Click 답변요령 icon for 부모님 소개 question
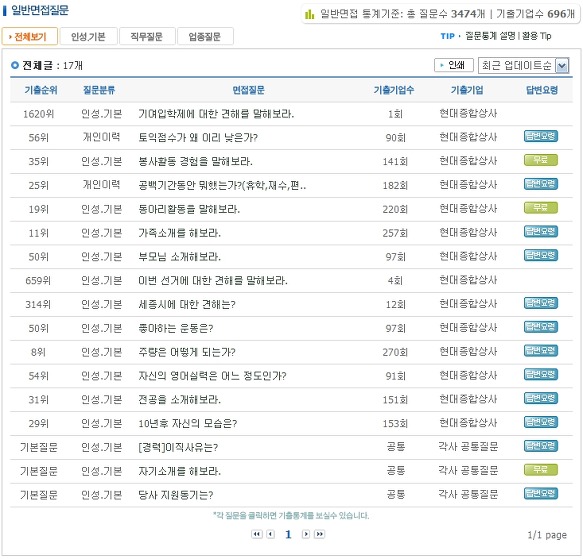Screen dimensions: 583x559 point(541,255)
